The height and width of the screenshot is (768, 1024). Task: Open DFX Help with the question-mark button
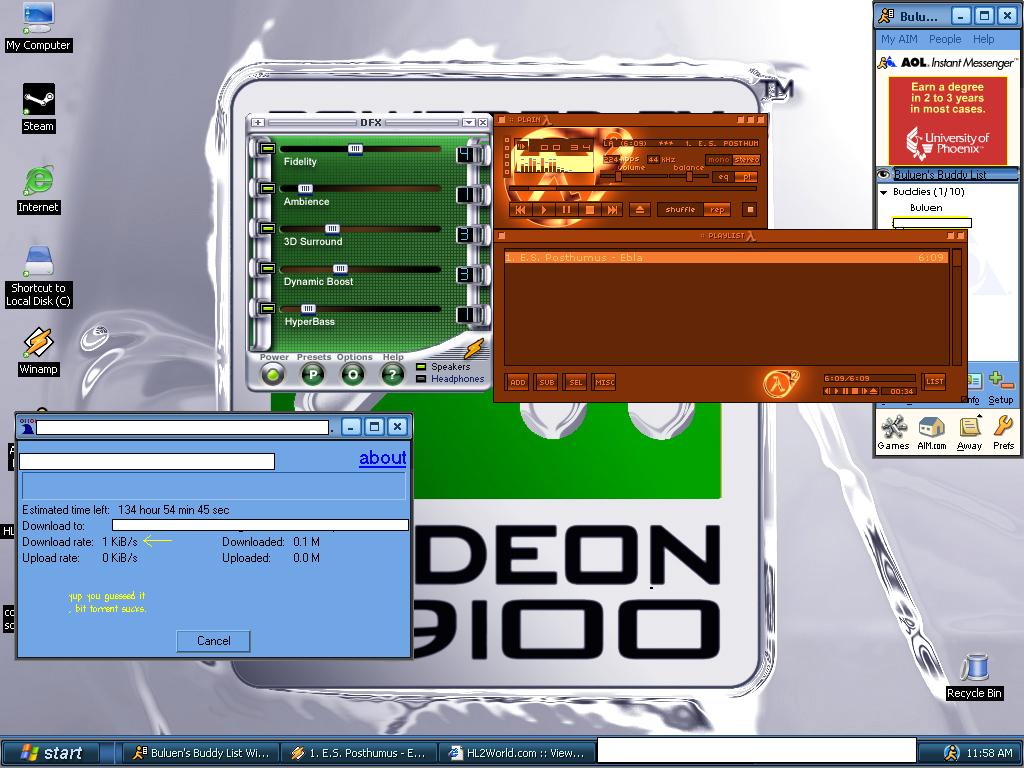(x=392, y=374)
